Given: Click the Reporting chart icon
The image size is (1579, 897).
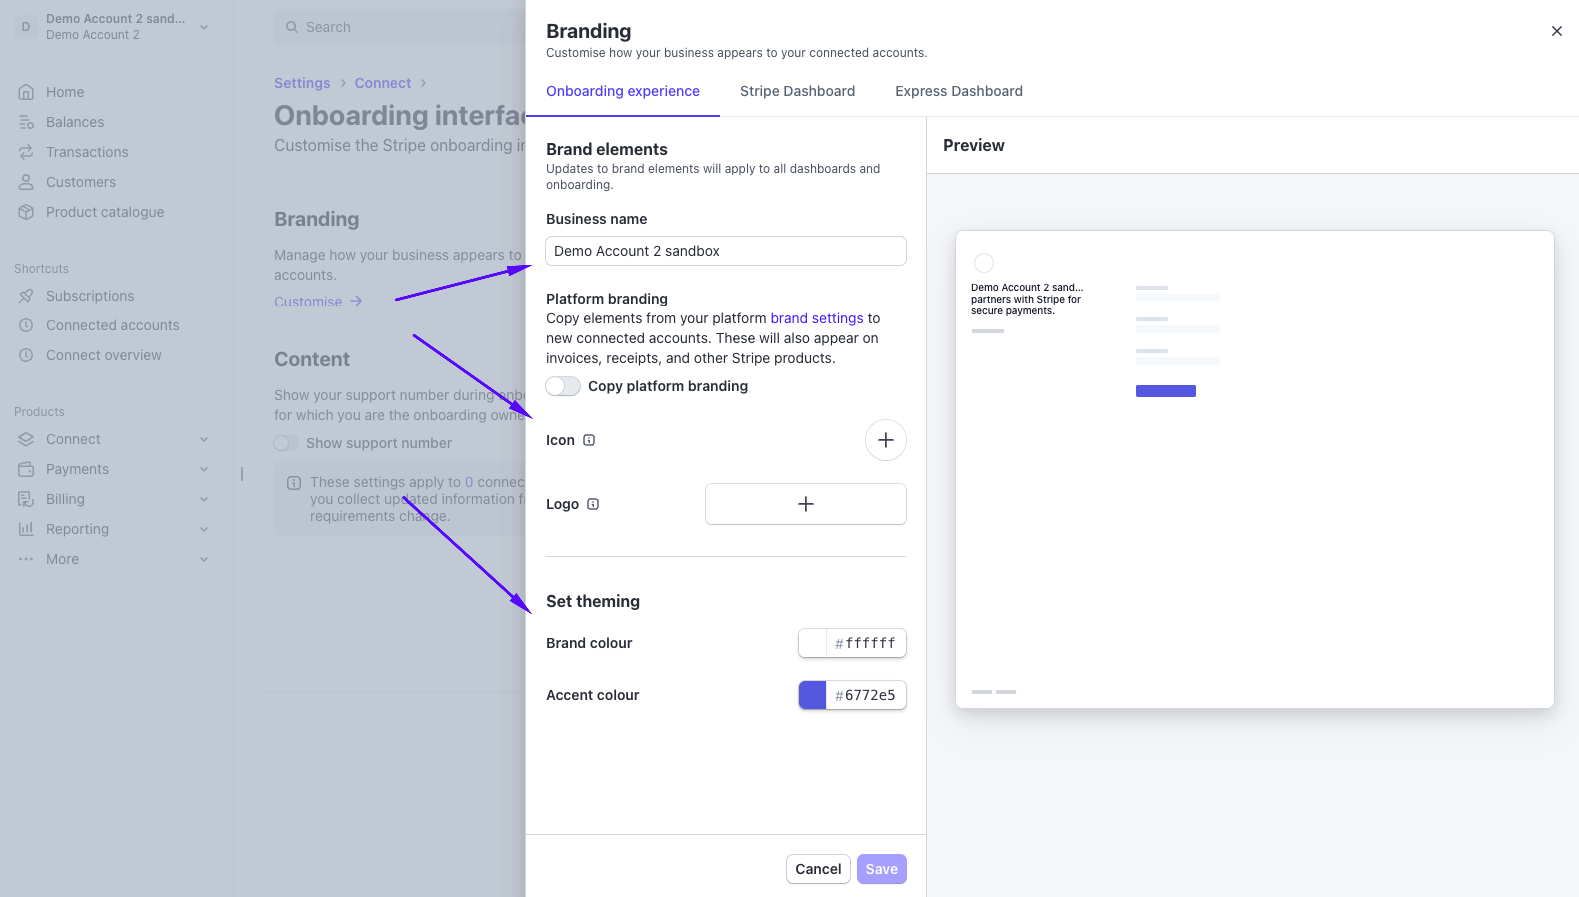Looking at the screenshot, I should click(x=26, y=529).
